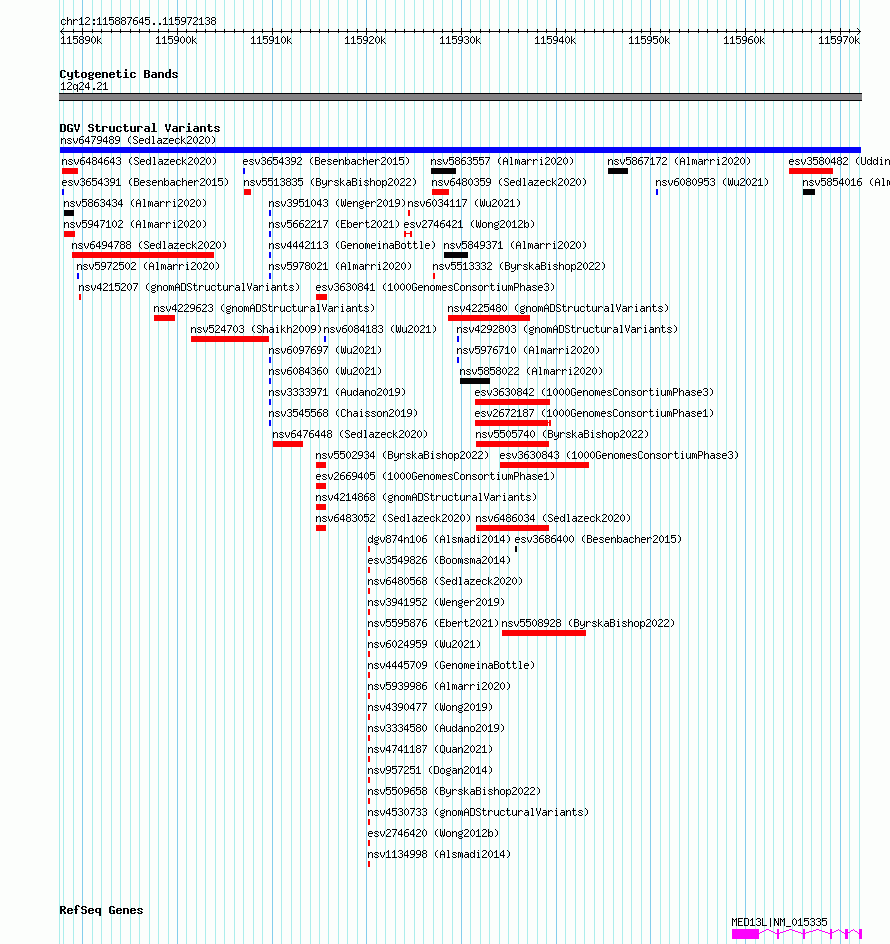Select nsv4292803 (gnomADStructuralVariants) variant
Image resolution: width=890 pixels, height=944 pixels.
point(567,330)
